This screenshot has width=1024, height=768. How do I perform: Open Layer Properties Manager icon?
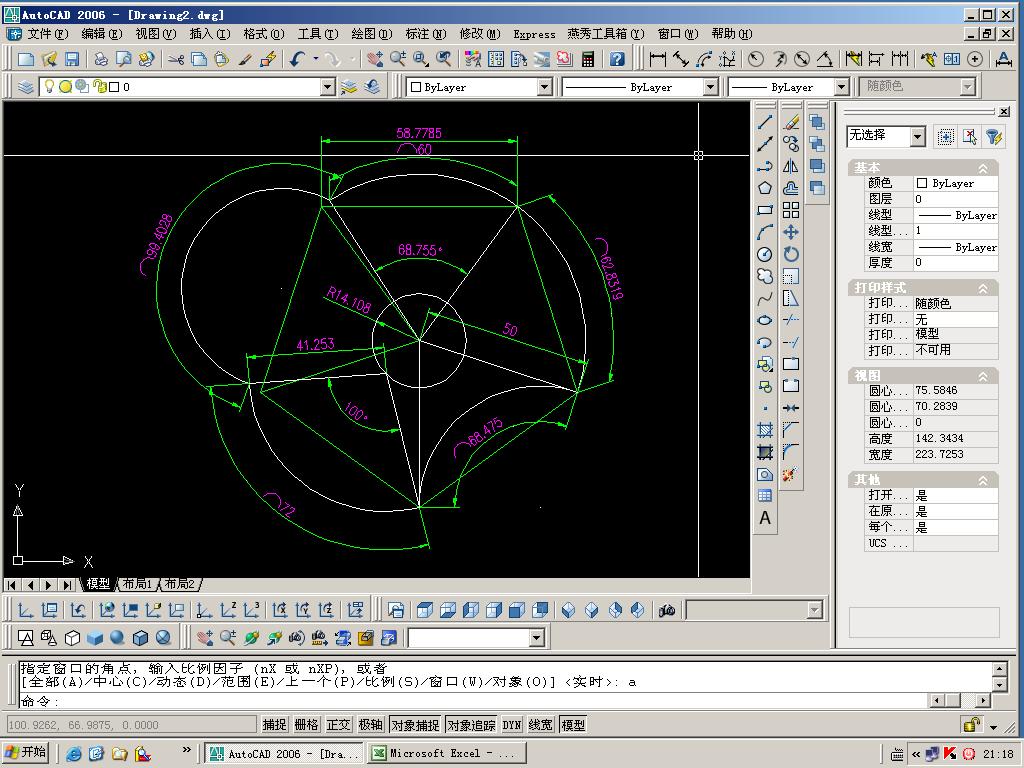coord(25,86)
